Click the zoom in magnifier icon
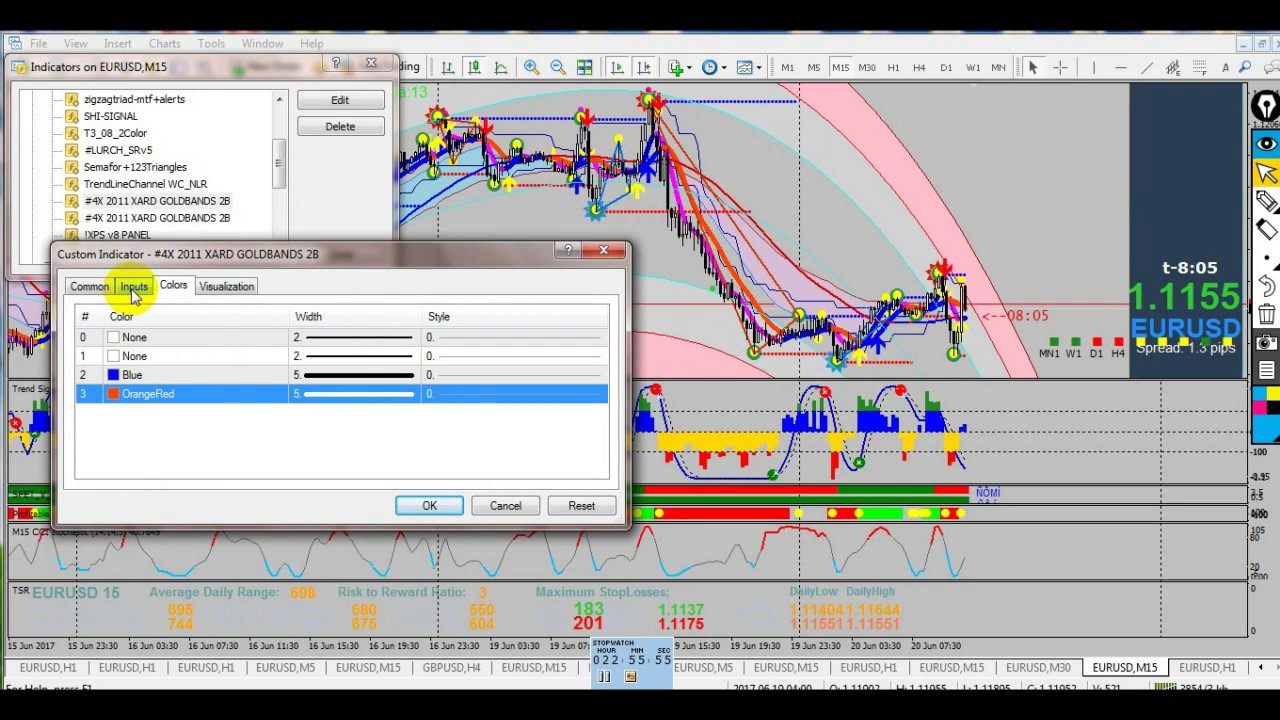Screen dimensions: 1280x720 pos(531,67)
